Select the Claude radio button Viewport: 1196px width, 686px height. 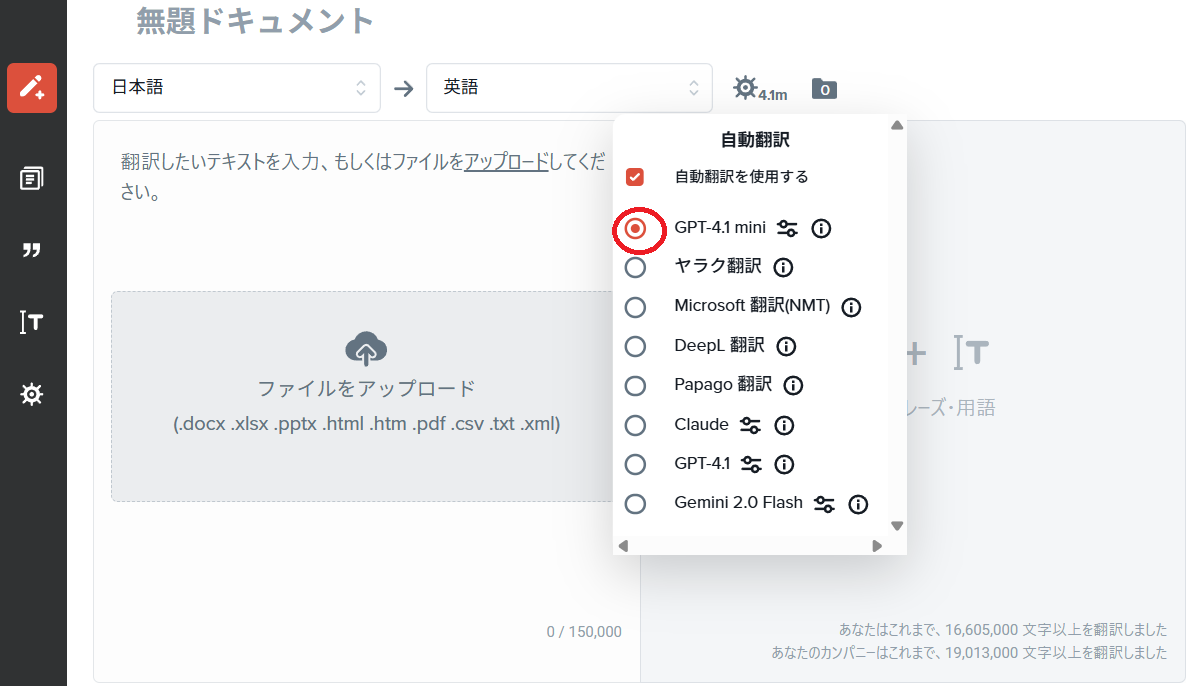tap(635, 425)
